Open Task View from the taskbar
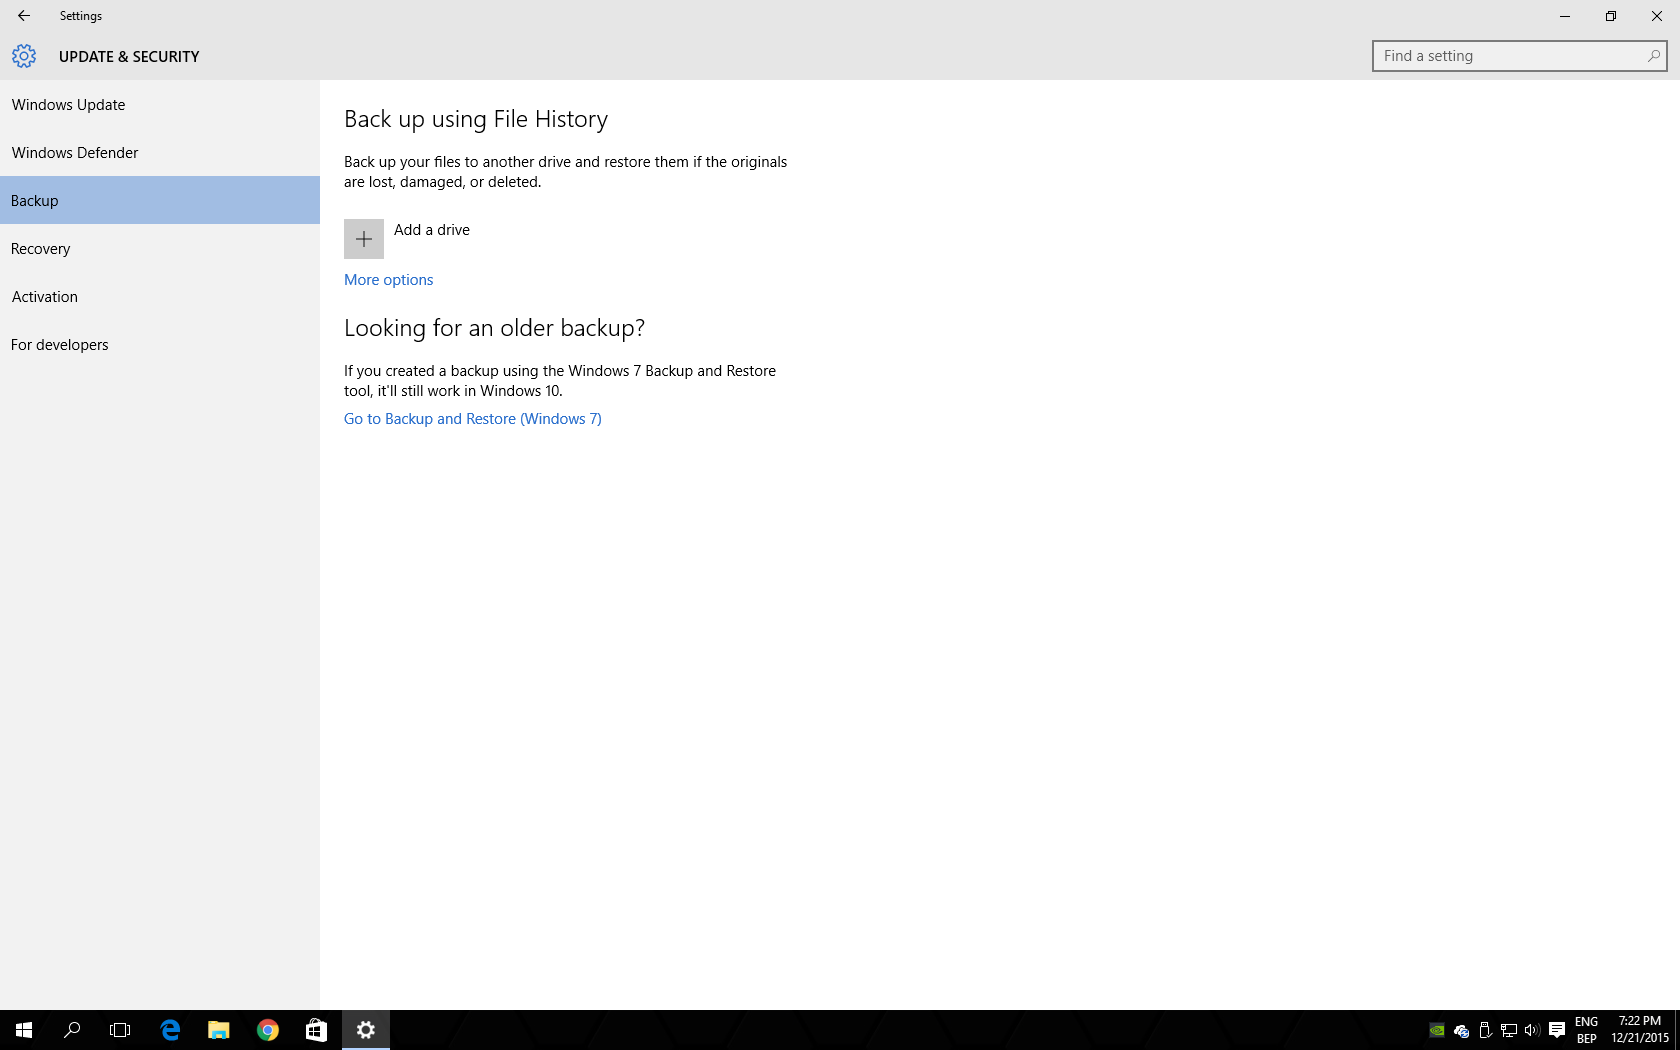This screenshot has width=1680, height=1050. coord(120,1030)
